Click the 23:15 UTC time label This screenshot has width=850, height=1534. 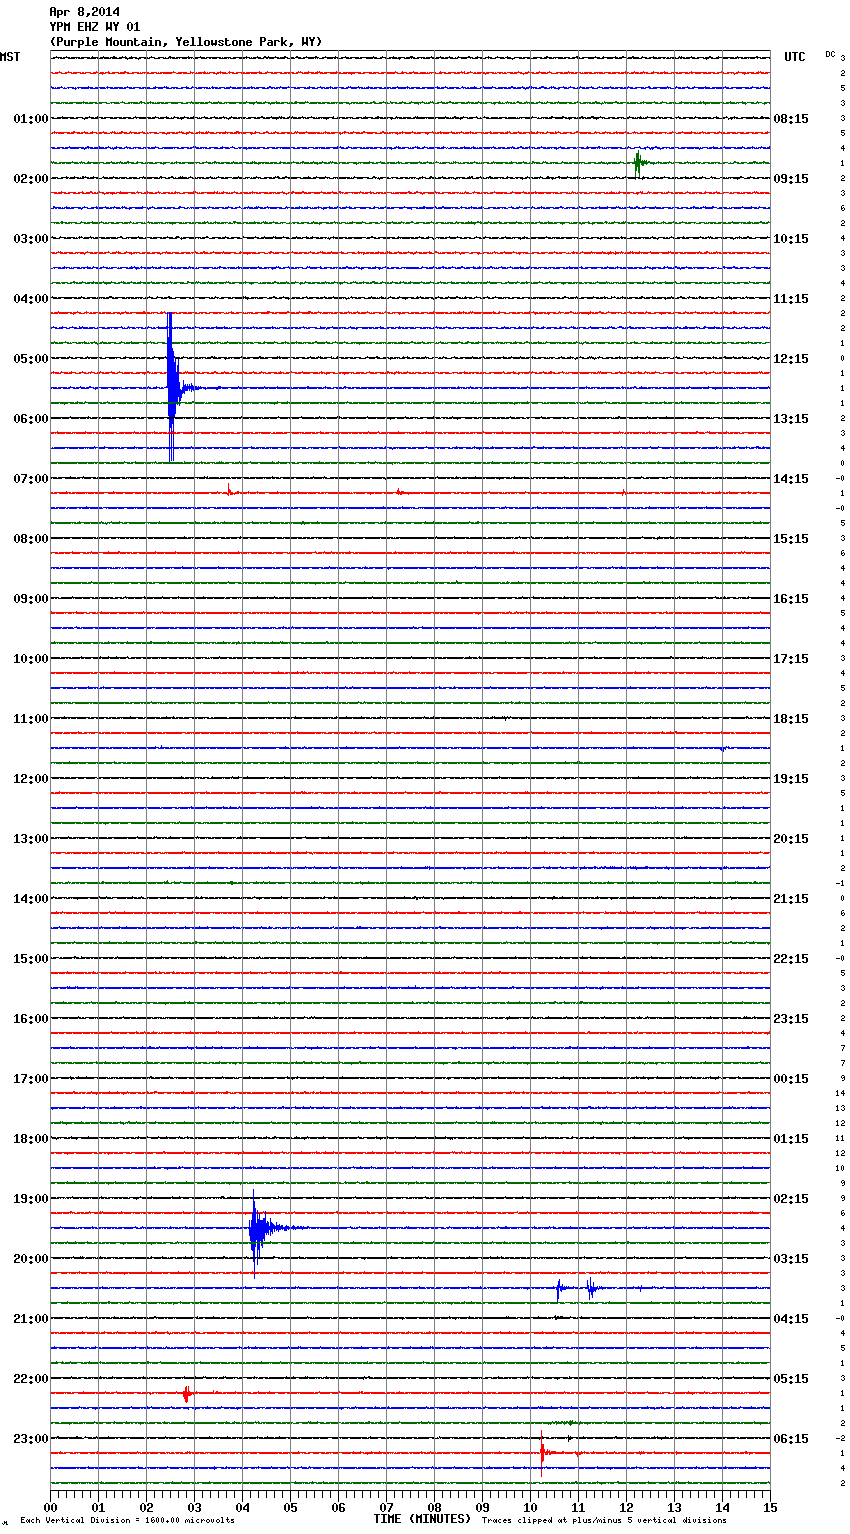(x=791, y=1019)
